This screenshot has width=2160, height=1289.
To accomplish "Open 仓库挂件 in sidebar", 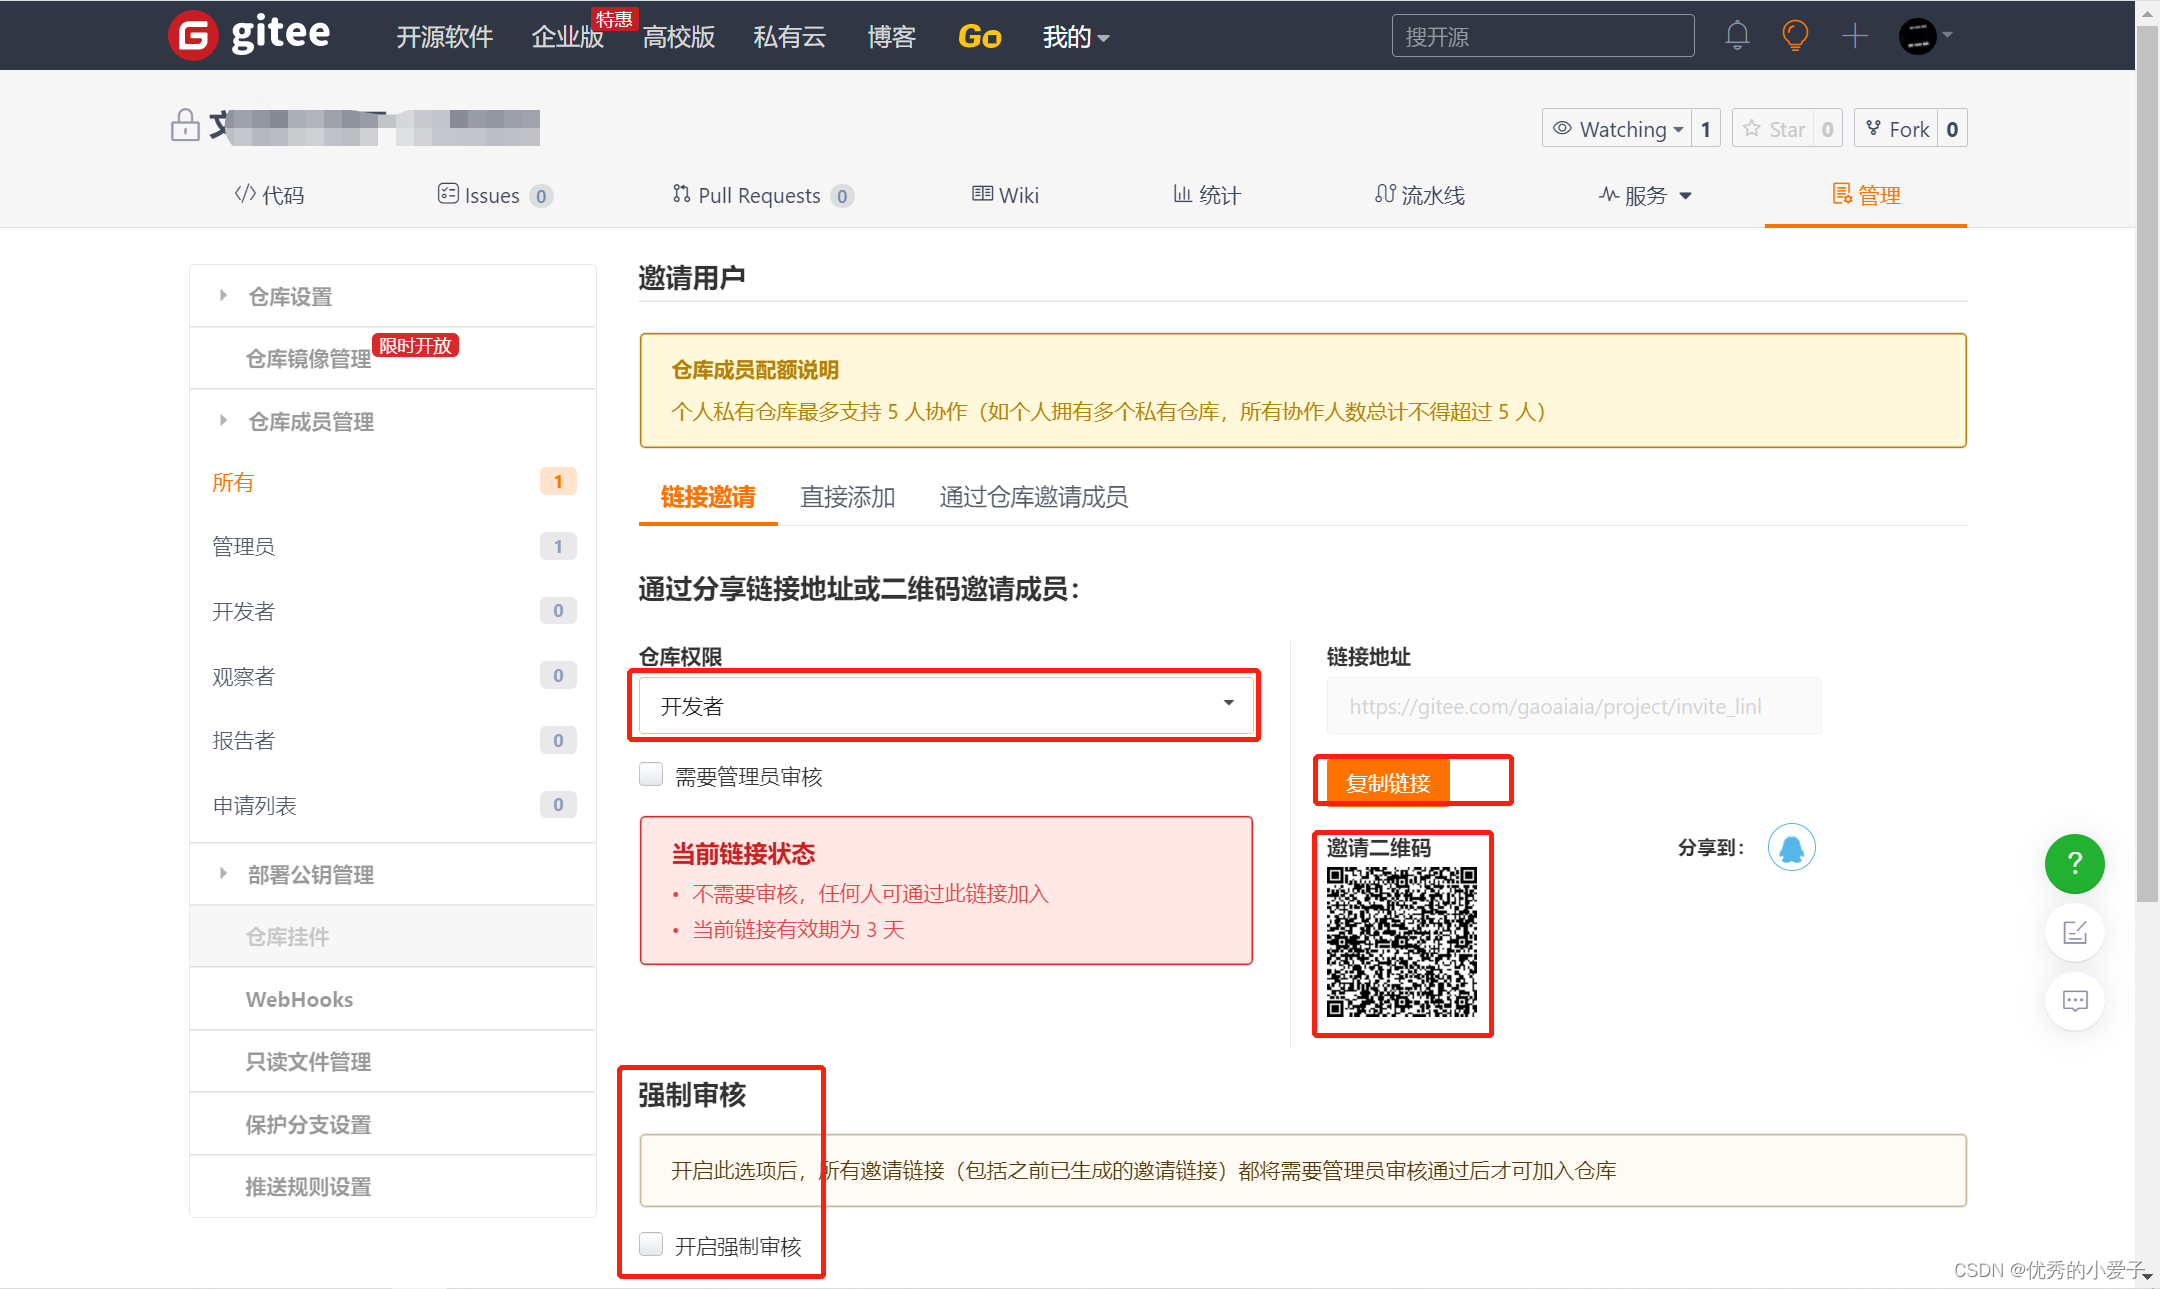I will click(393, 936).
